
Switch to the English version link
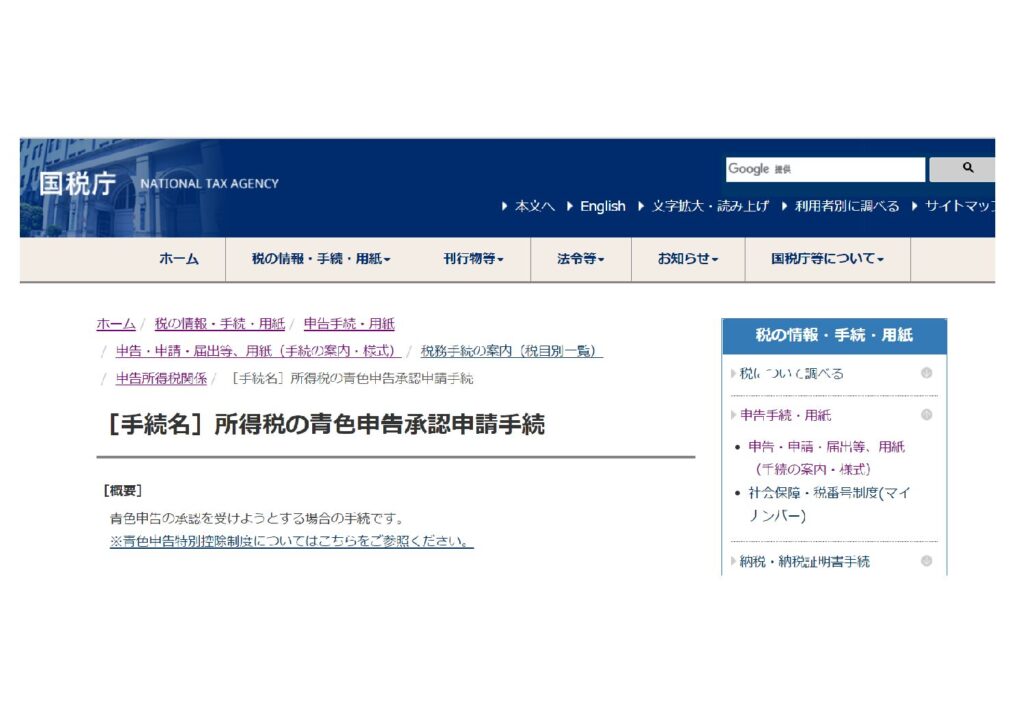[602, 206]
